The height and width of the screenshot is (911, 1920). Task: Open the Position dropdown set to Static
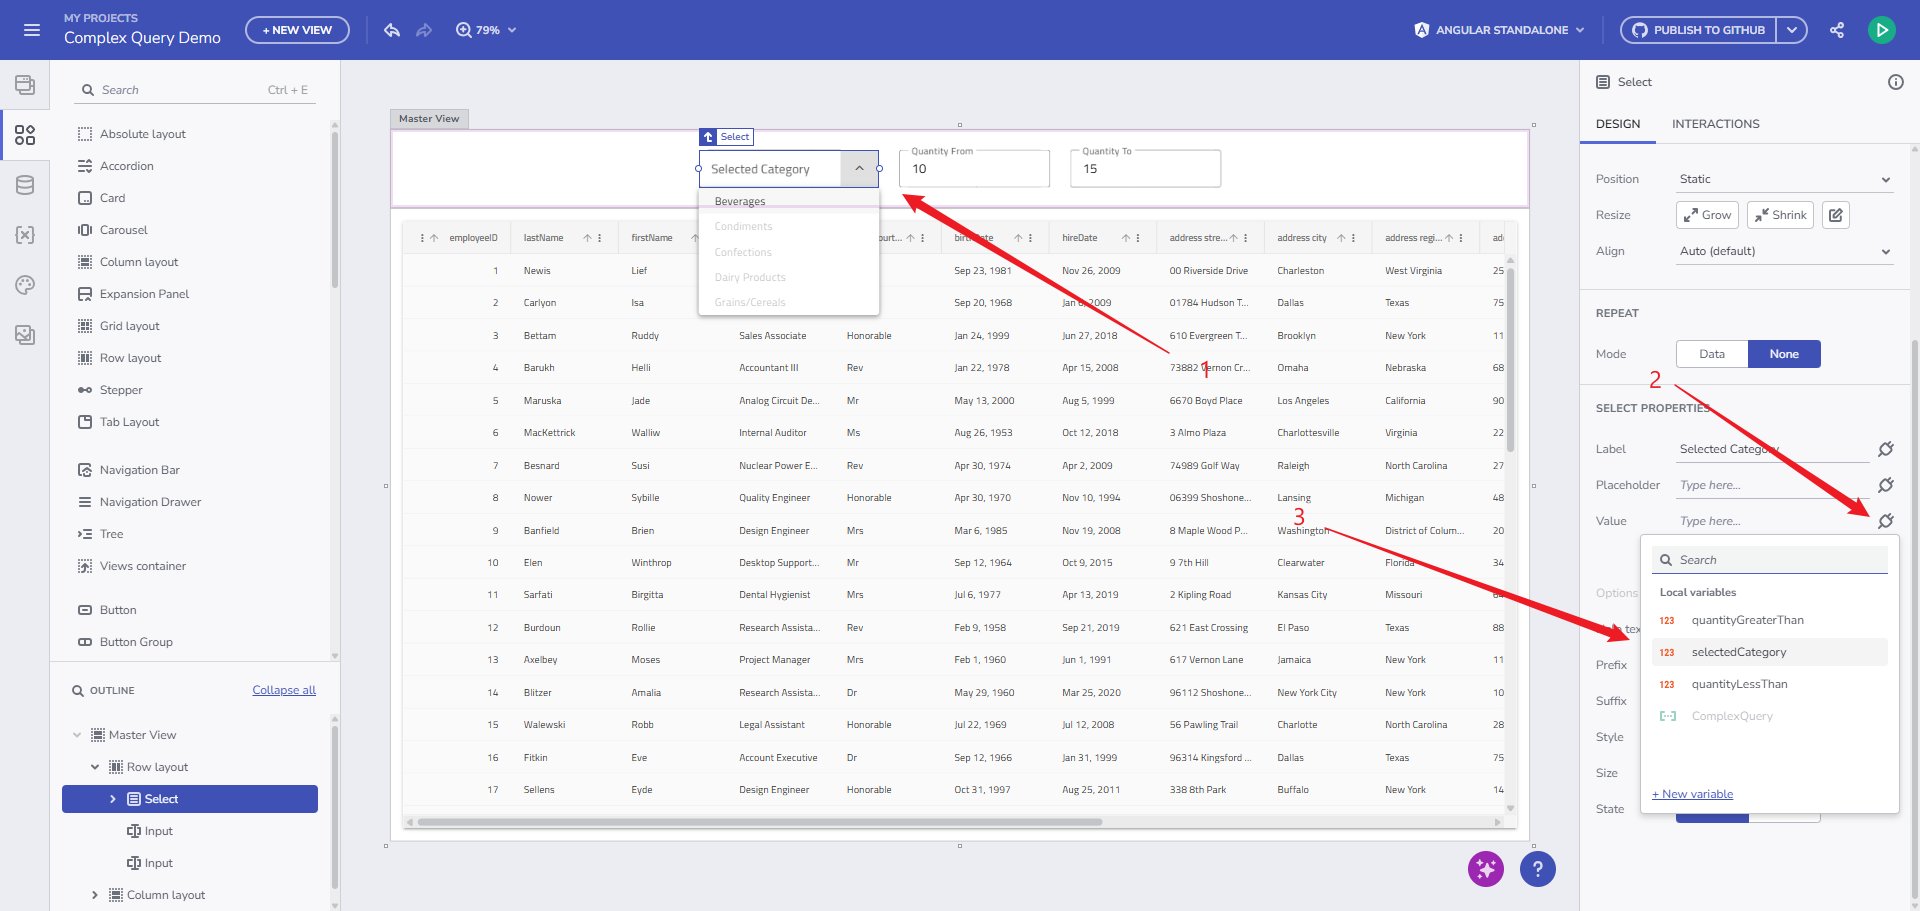click(1785, 179)
